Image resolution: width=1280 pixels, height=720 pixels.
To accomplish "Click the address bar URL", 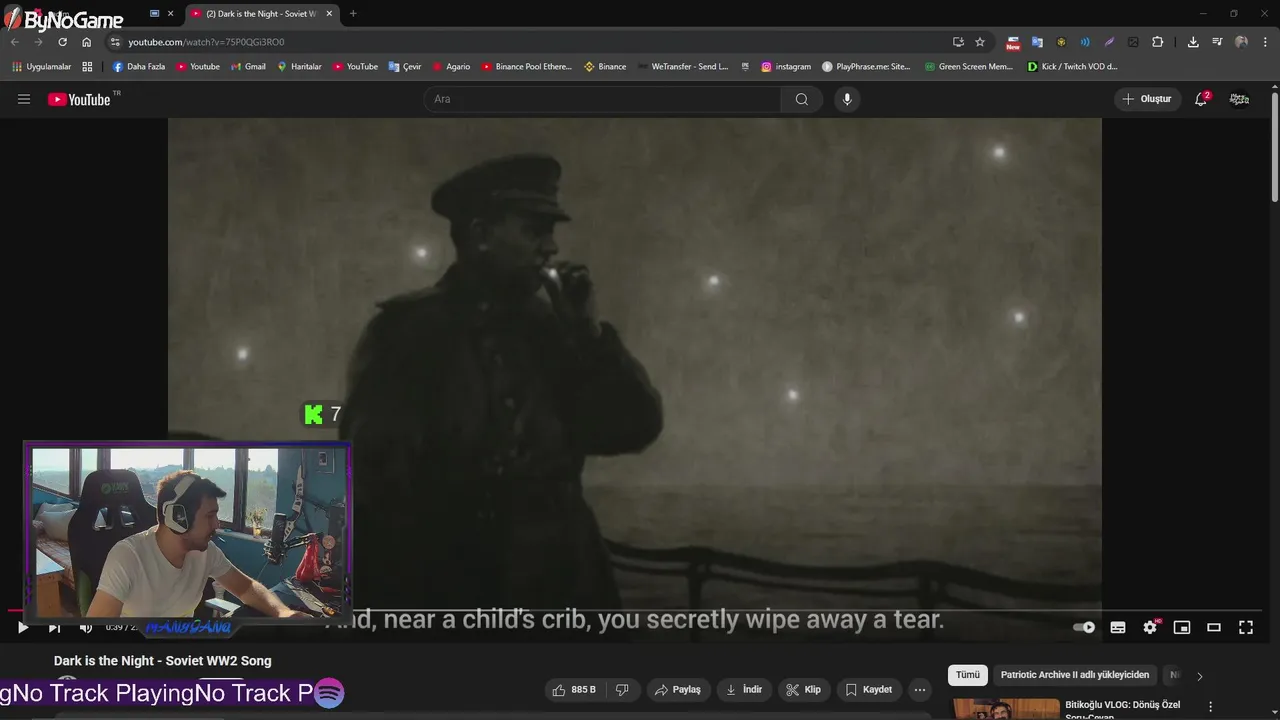I will [x=206, y=42].
